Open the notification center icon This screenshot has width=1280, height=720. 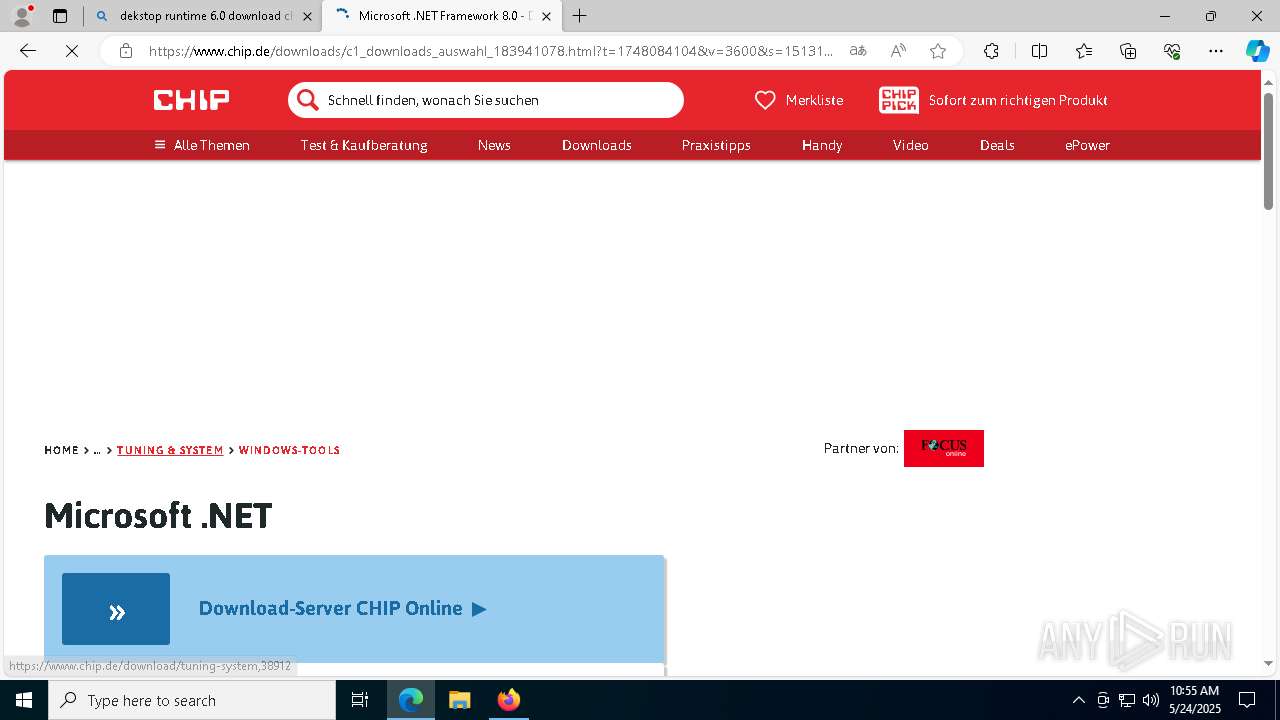pos(1248,700)
